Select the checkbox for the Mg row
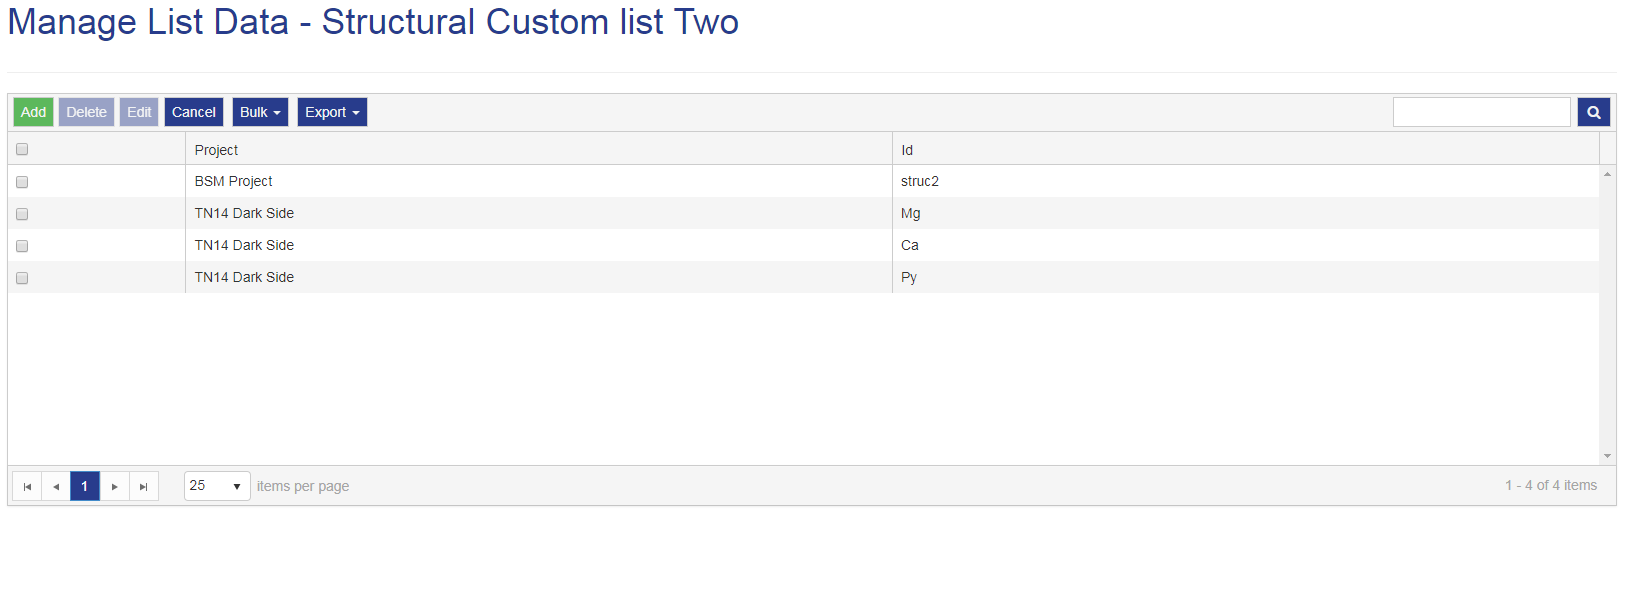The height and width of the screenshot is (600, 1630). [x=22, y=214]
